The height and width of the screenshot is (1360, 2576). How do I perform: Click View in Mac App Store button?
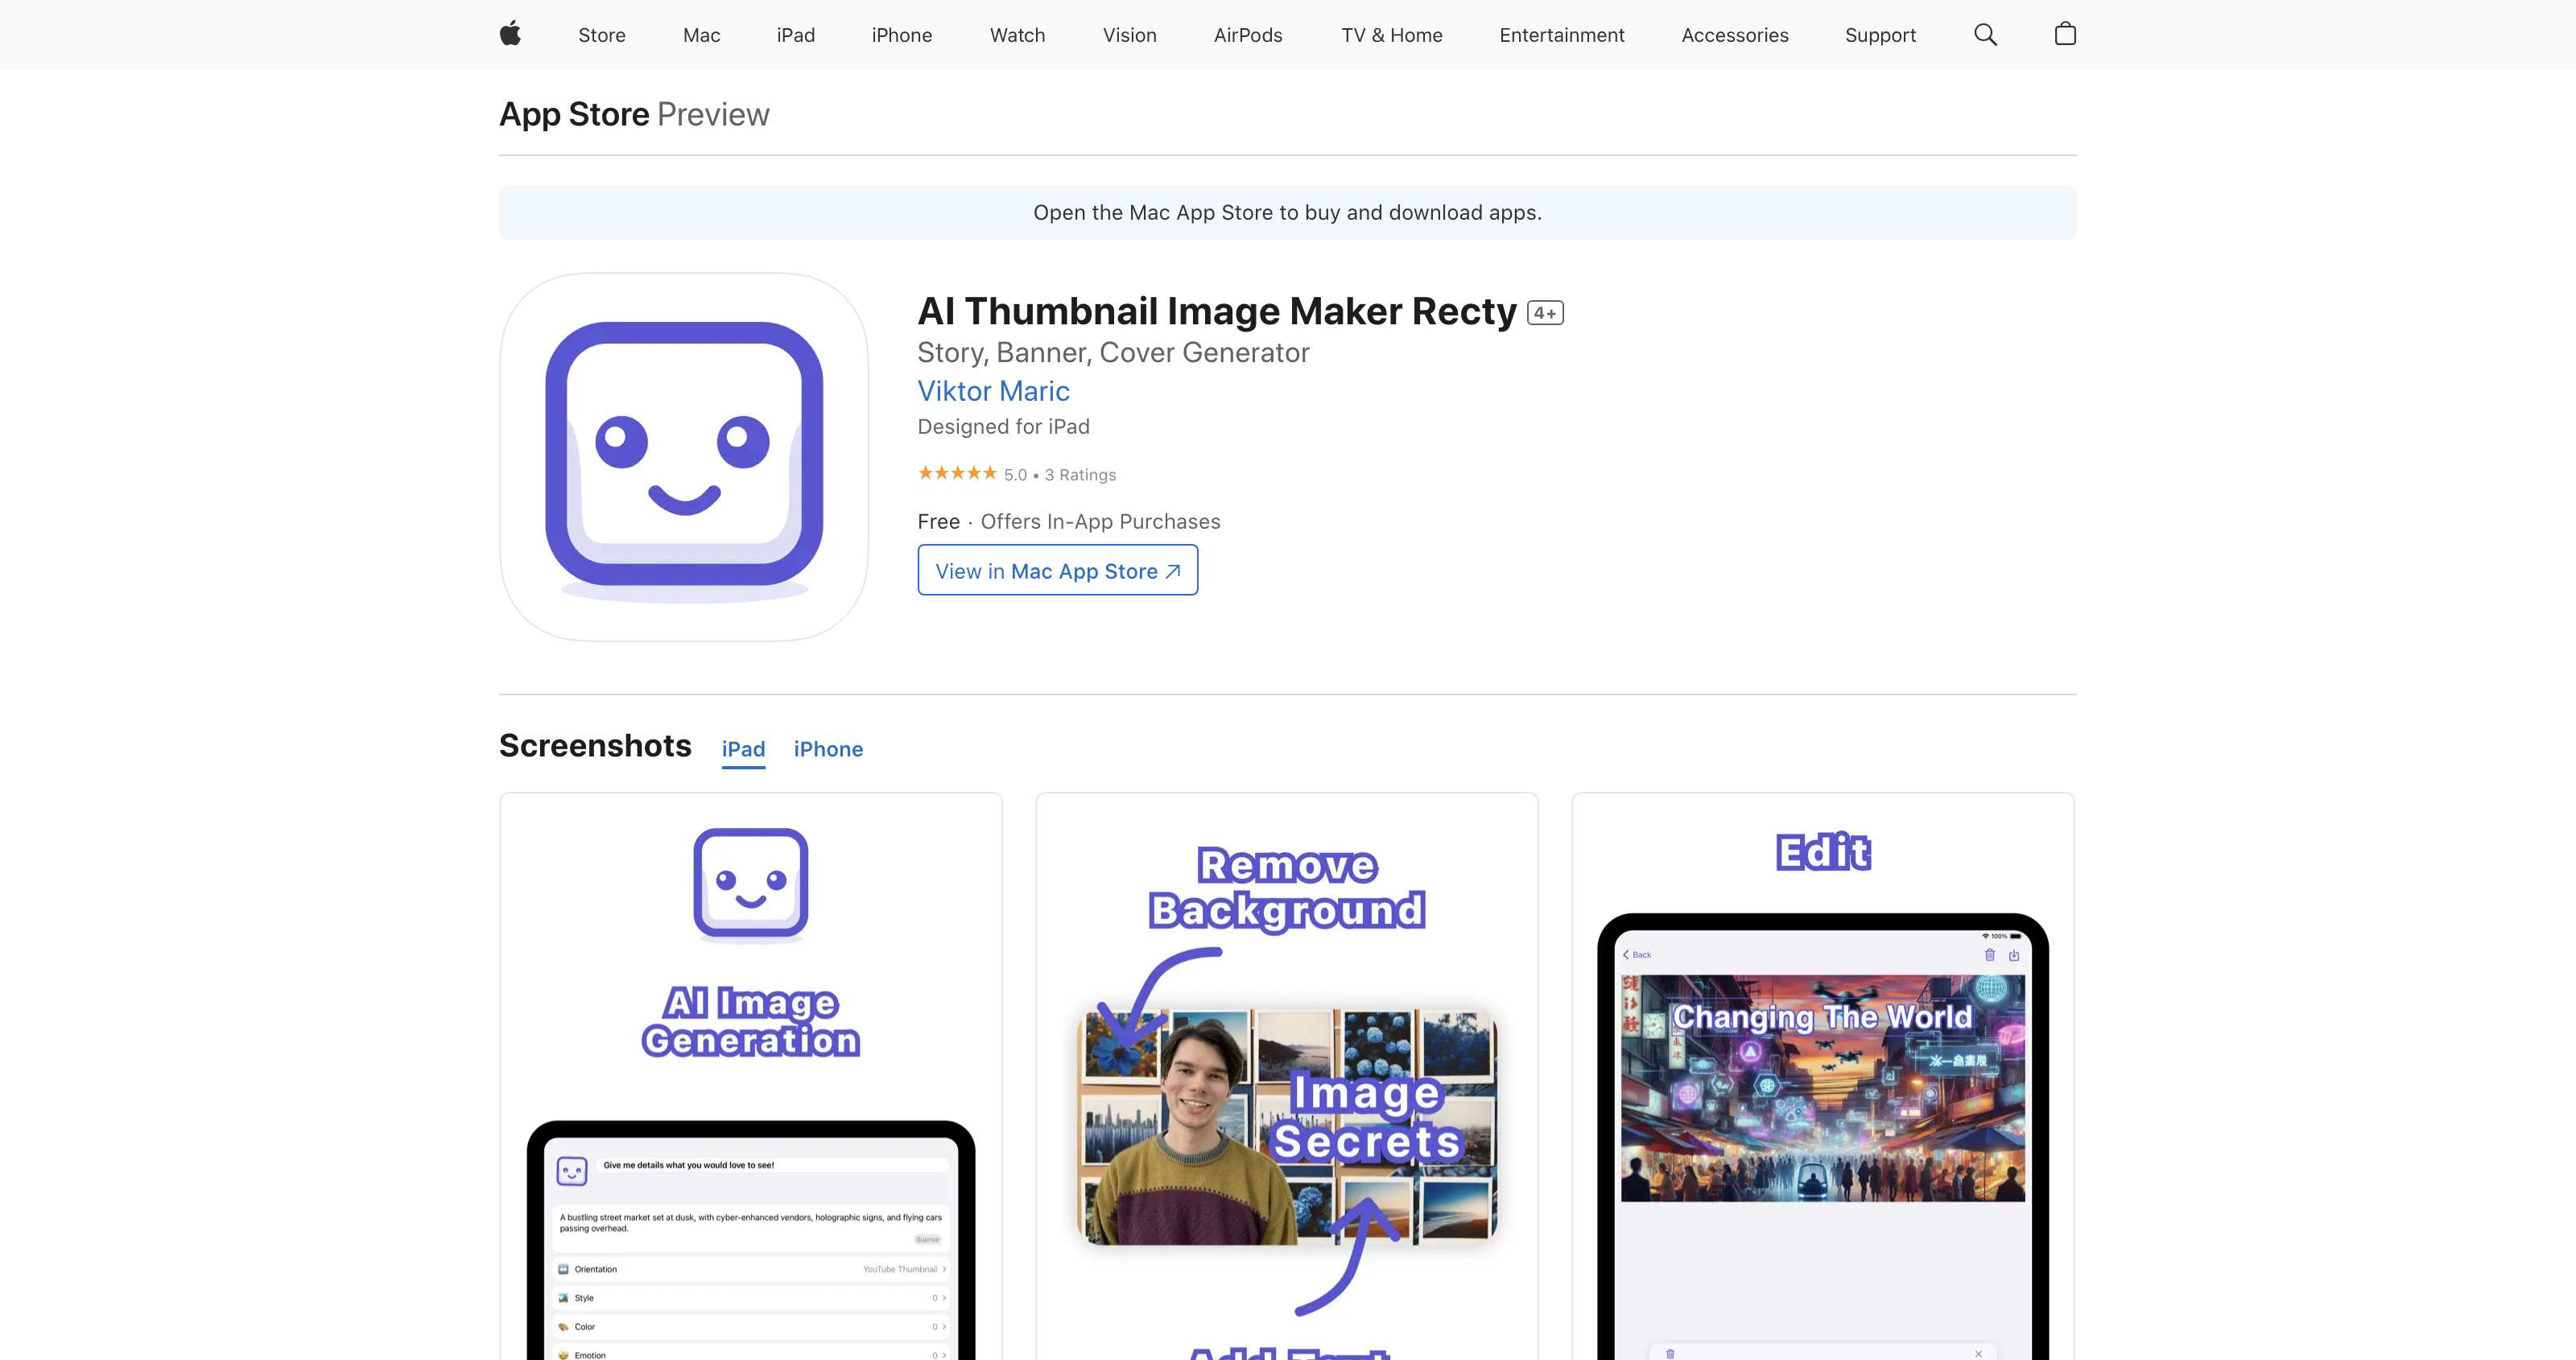[x=1057, y=570]
